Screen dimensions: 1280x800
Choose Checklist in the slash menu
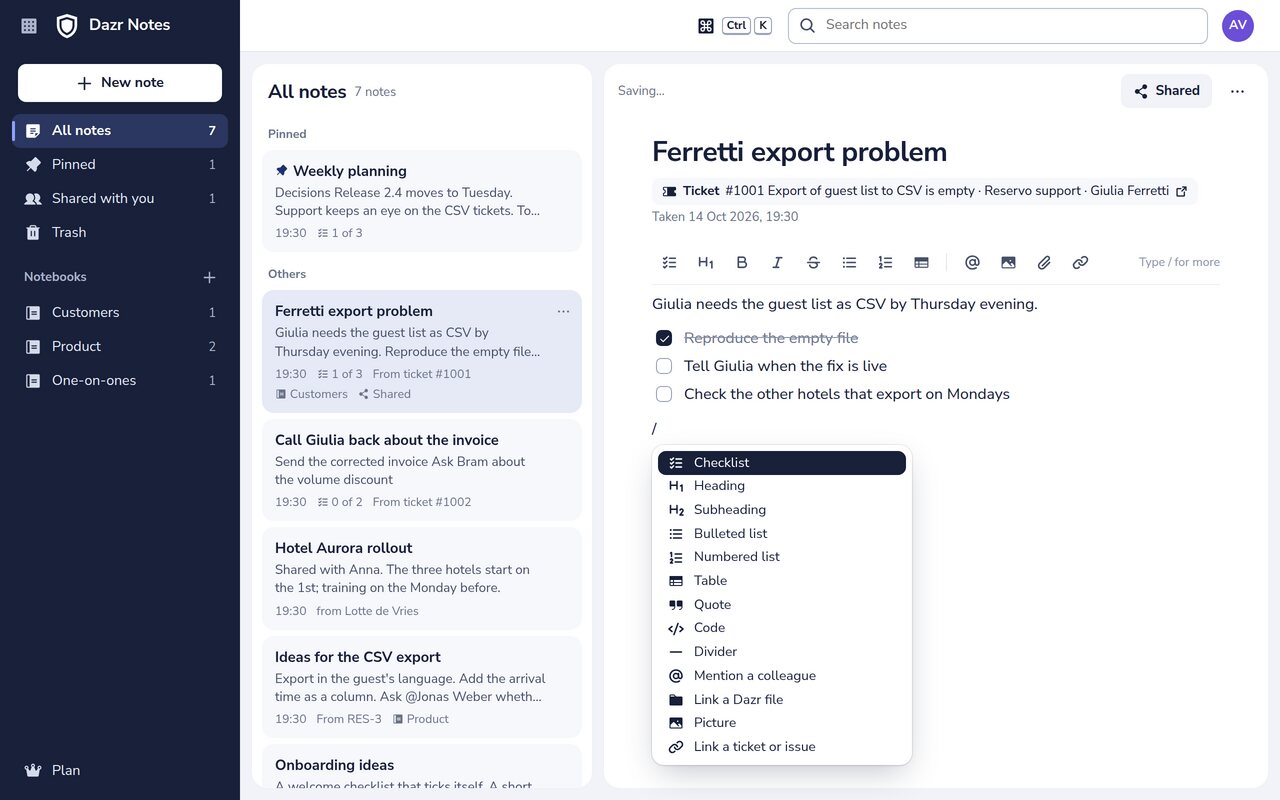pyautogui.click(x=782, y=463)
